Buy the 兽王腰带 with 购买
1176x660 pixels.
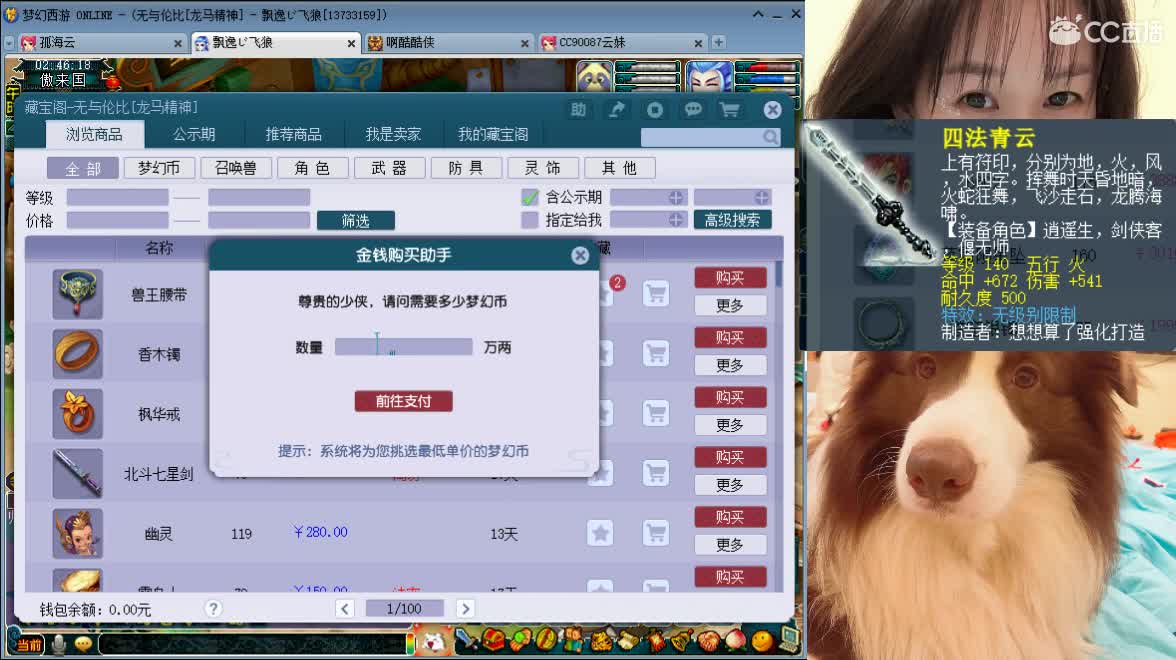(730, 278)
